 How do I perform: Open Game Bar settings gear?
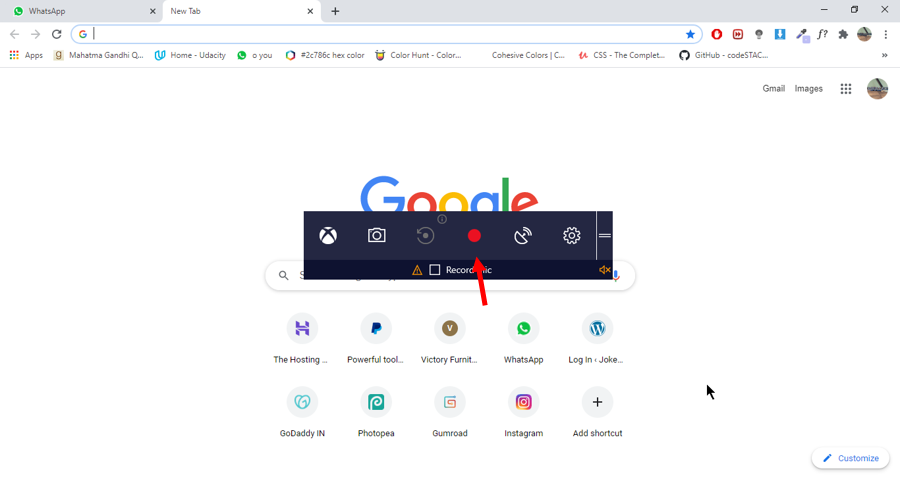[572, 235]
